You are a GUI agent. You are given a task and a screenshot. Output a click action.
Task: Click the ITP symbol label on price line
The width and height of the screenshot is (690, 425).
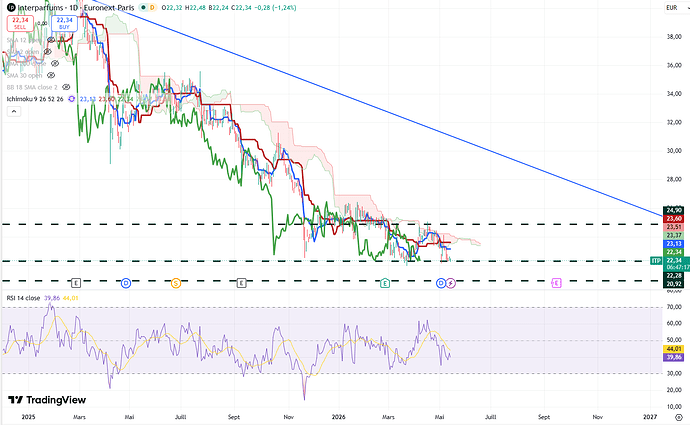(656, 261)
